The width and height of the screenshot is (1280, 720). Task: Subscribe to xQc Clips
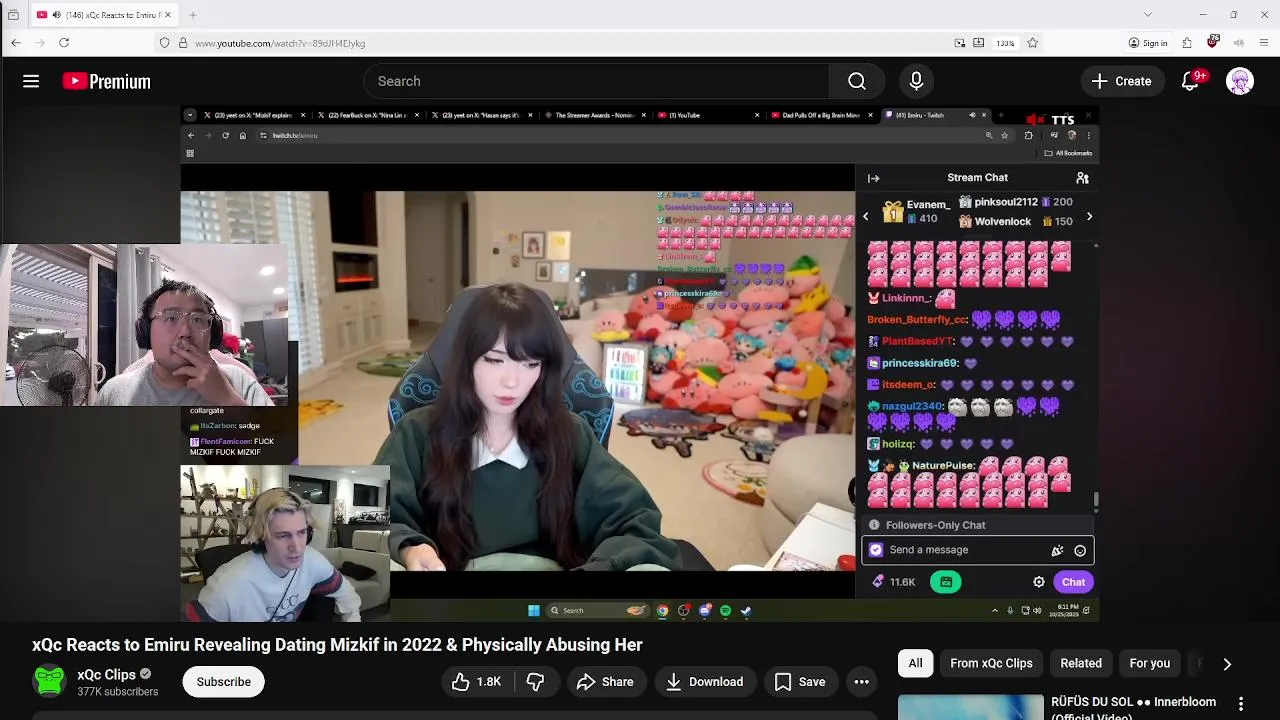[224, 682]
